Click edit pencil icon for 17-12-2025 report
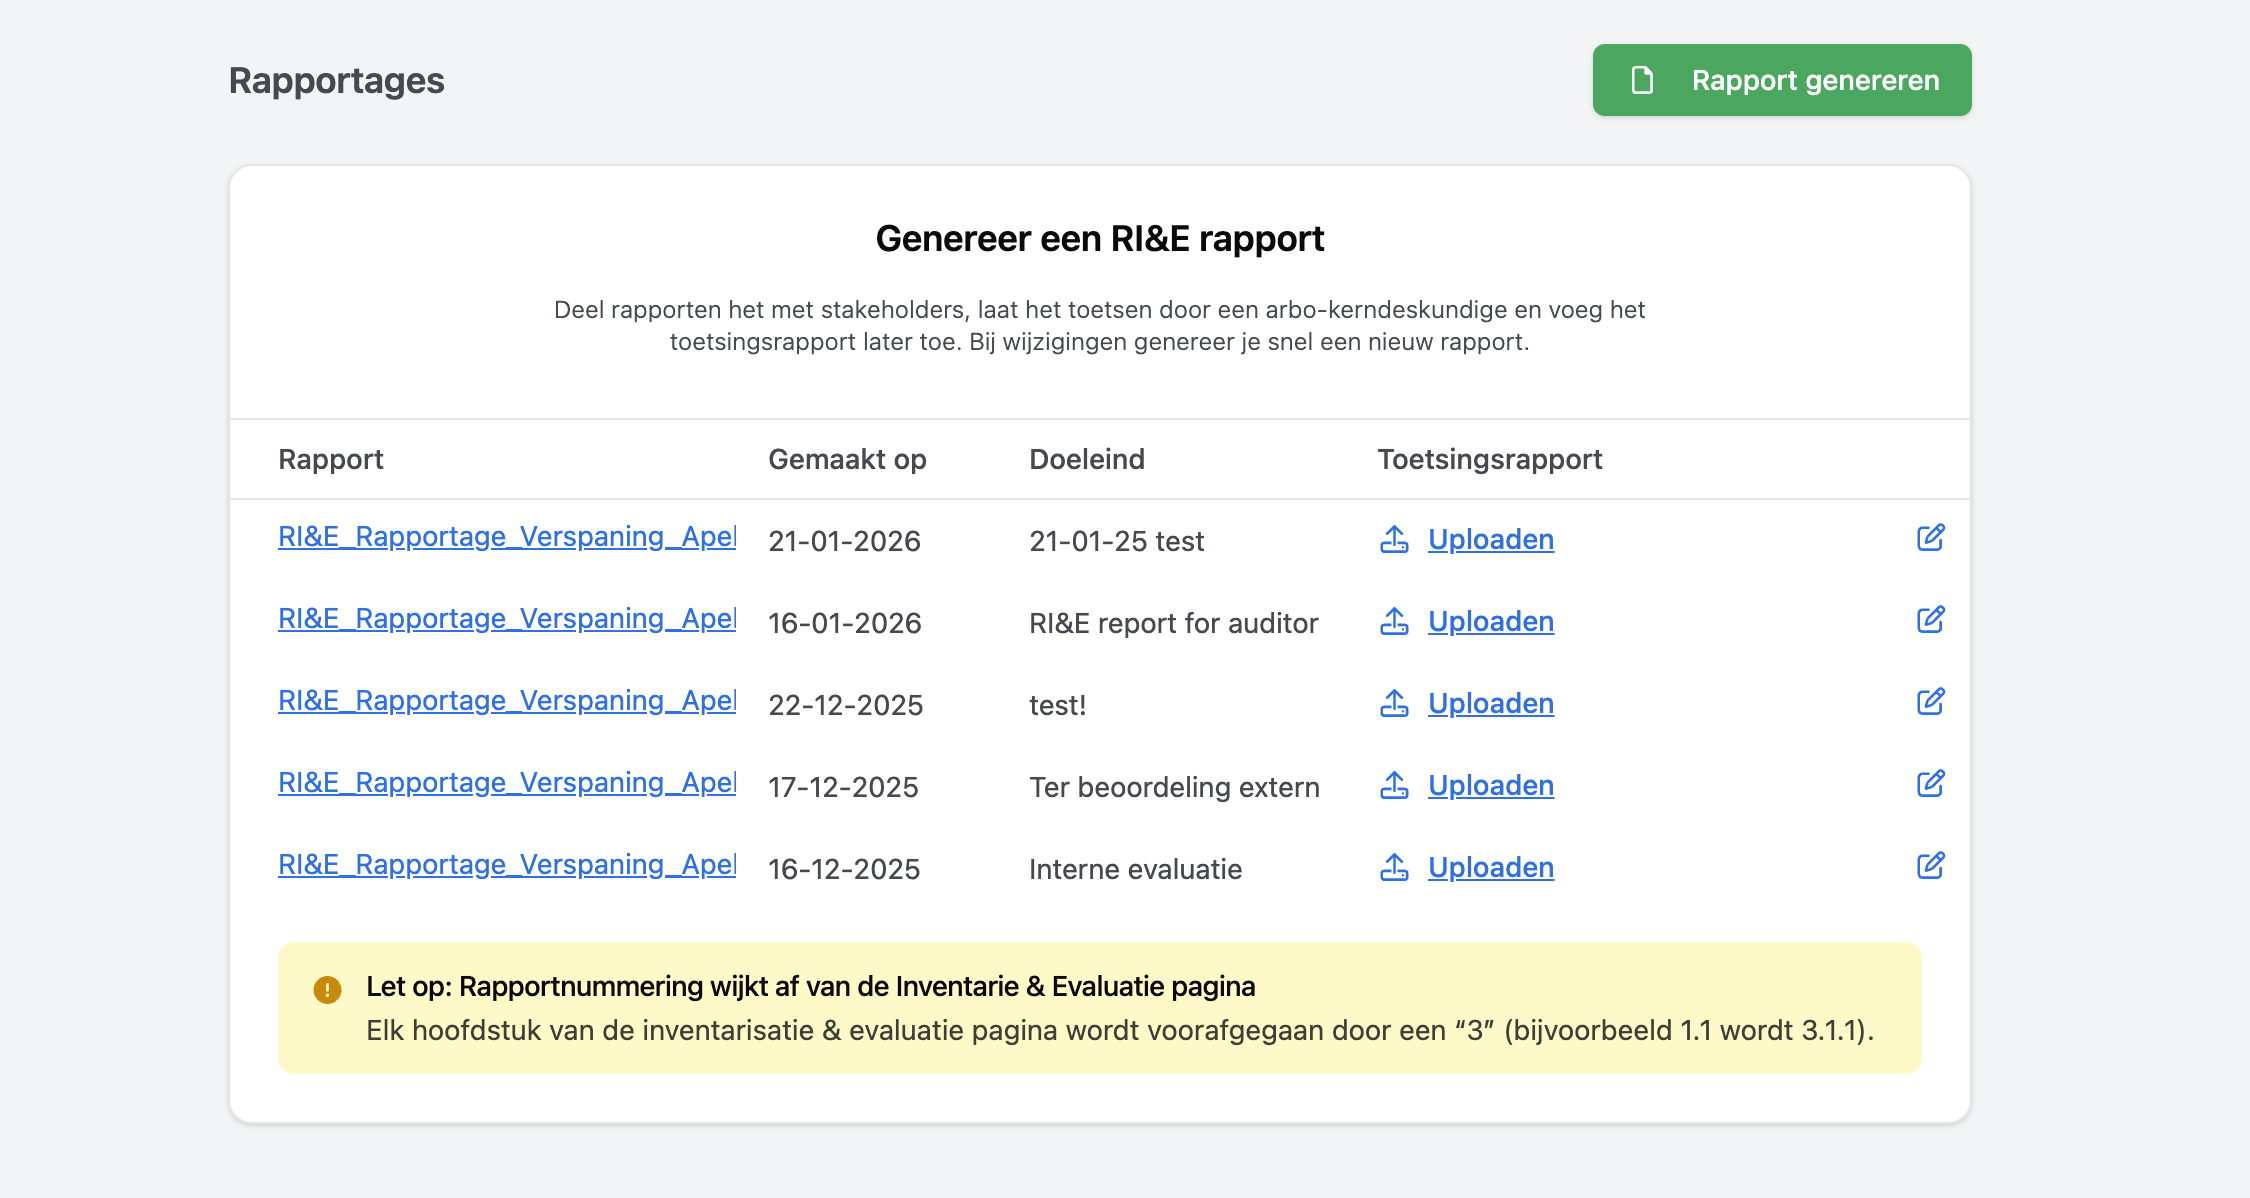 pyautogui.click(x=1930, y=784)
